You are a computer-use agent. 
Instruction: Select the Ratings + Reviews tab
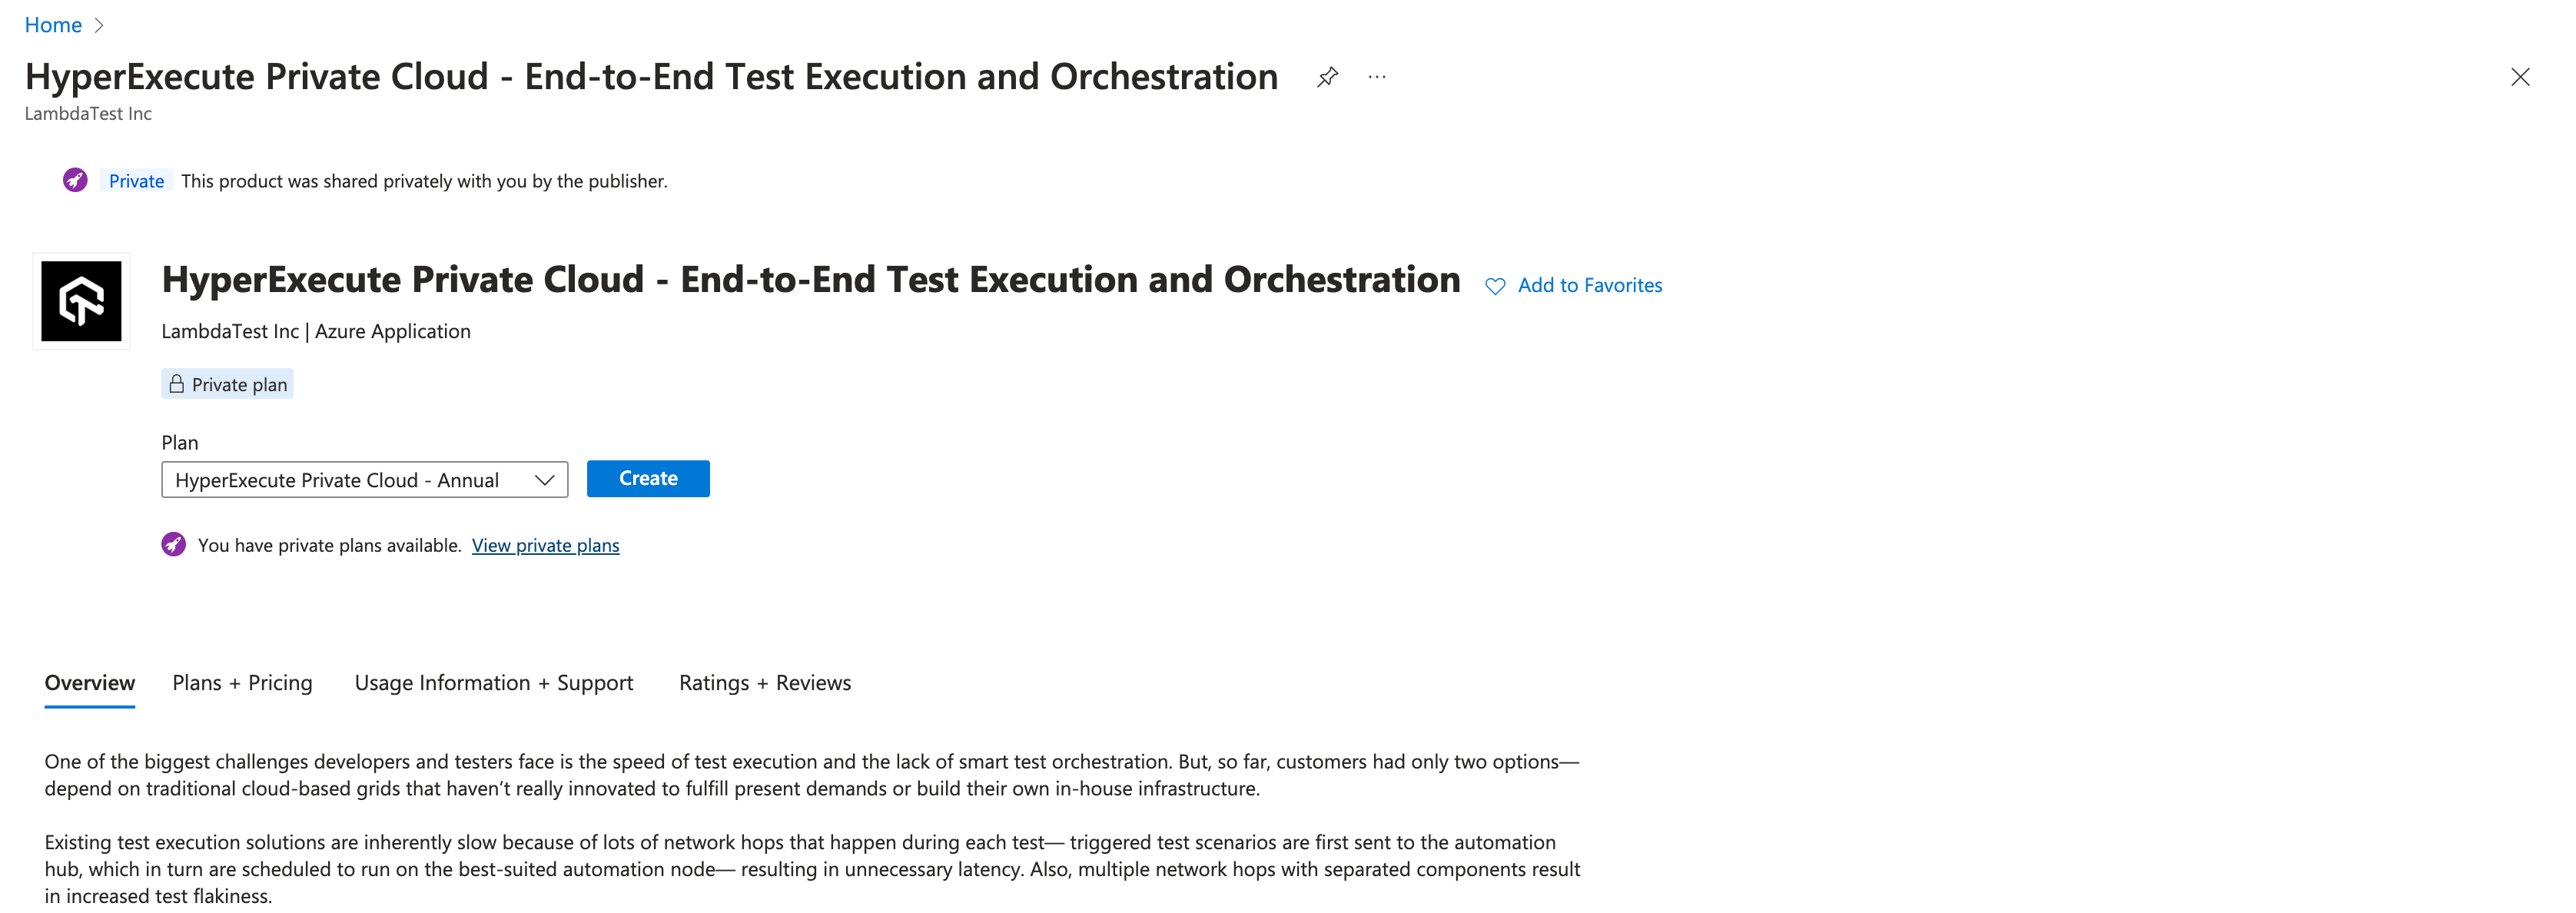[765, 682]
